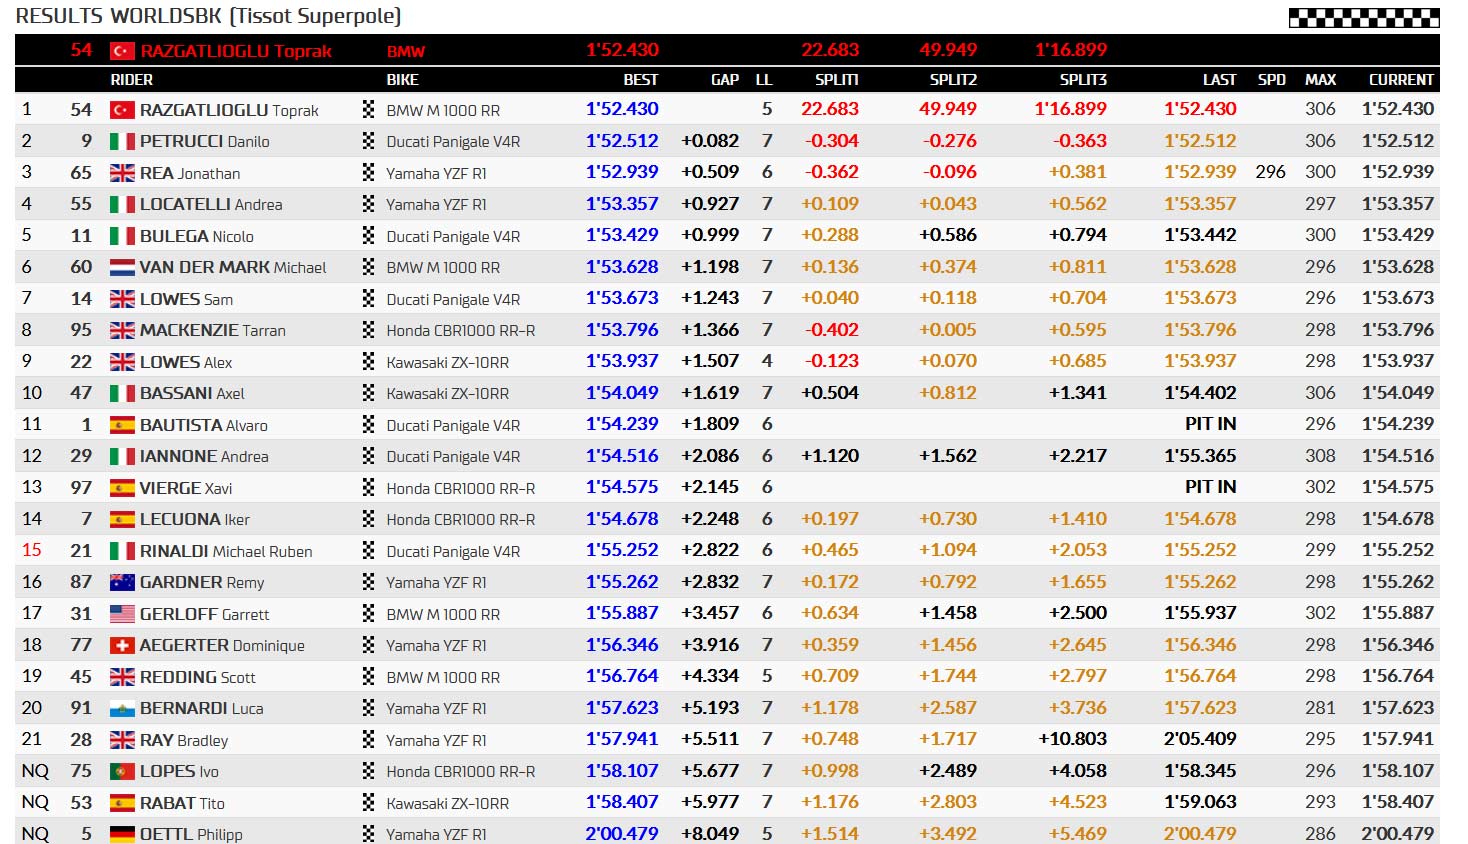
Task: Click rider name LOWES Alex
Action: click(x=186, y=362)
